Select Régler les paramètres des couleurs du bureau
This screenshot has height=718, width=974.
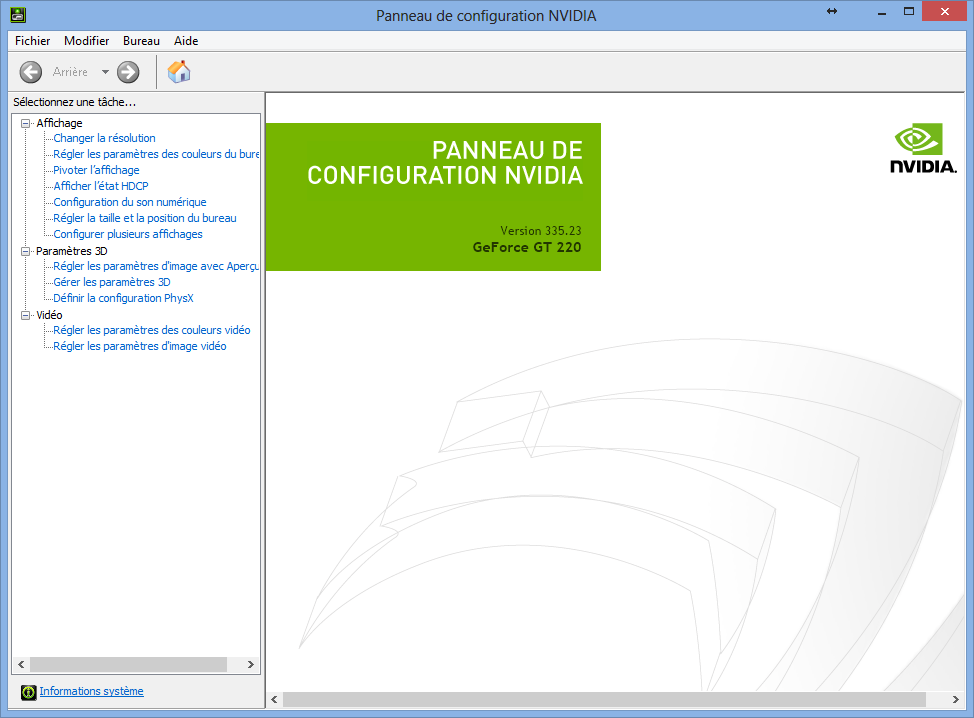[156, 154]
